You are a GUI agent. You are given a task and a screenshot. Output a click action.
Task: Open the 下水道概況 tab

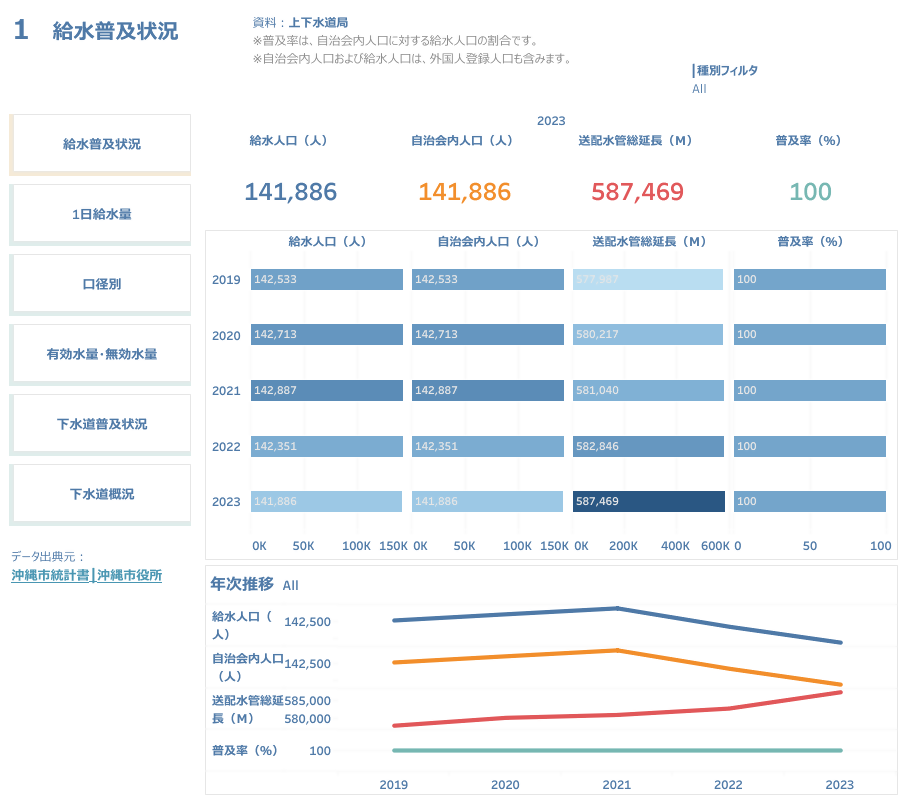click(x=101, y=494)
